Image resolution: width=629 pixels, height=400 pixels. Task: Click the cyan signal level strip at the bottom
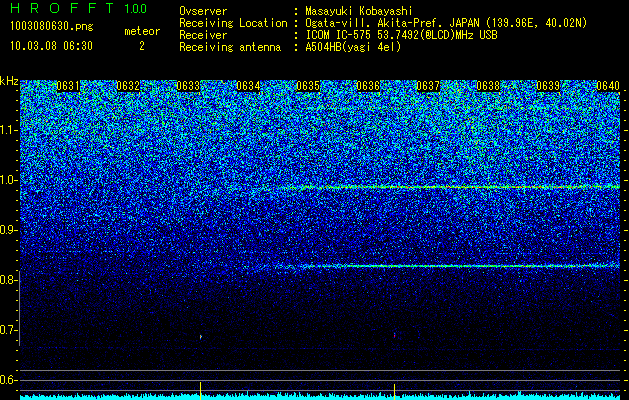[320, 396]
